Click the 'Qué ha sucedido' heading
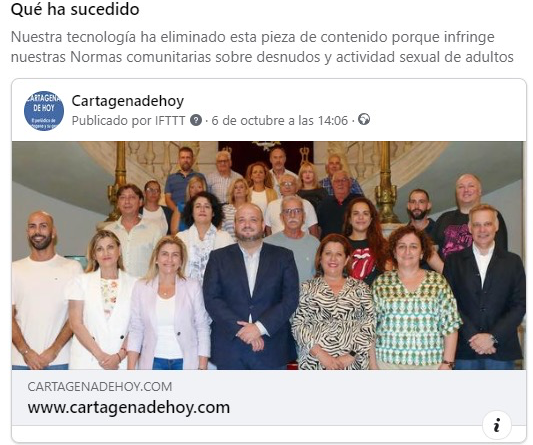Image resolution: width=533 pixels, height=445 pixels. coord(75,9)
